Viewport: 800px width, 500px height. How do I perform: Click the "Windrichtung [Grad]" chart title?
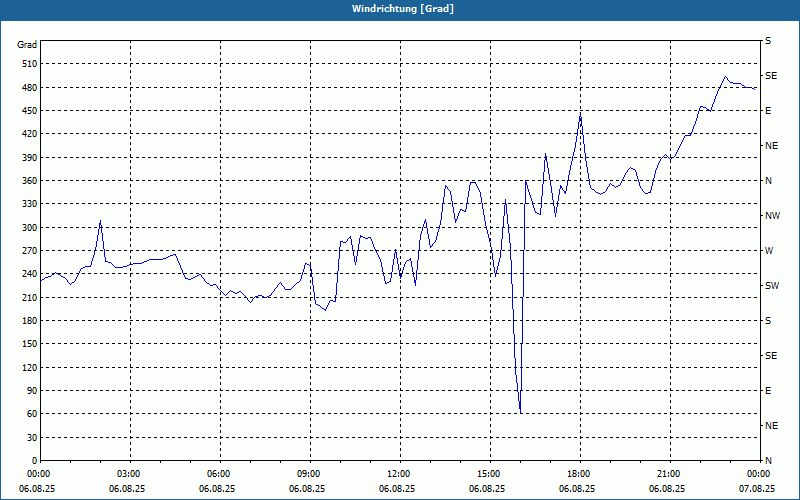point(403,9)
